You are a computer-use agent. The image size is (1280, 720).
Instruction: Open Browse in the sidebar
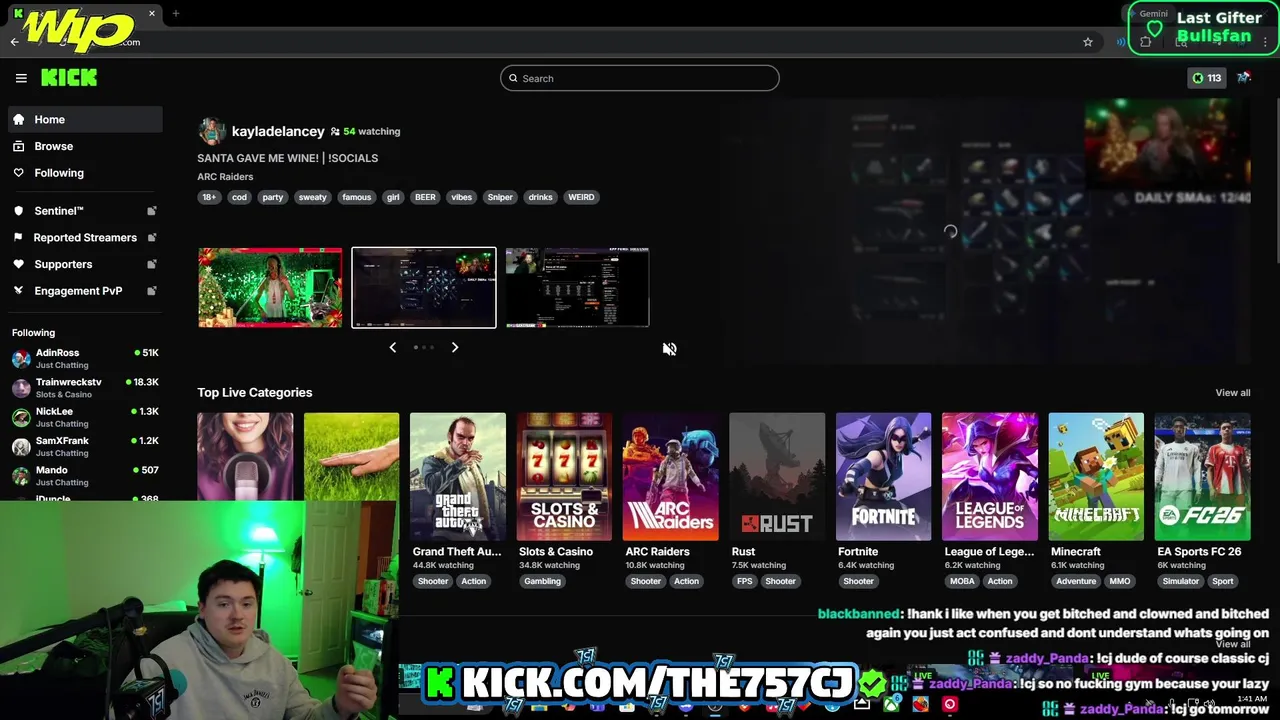[85, 146]
